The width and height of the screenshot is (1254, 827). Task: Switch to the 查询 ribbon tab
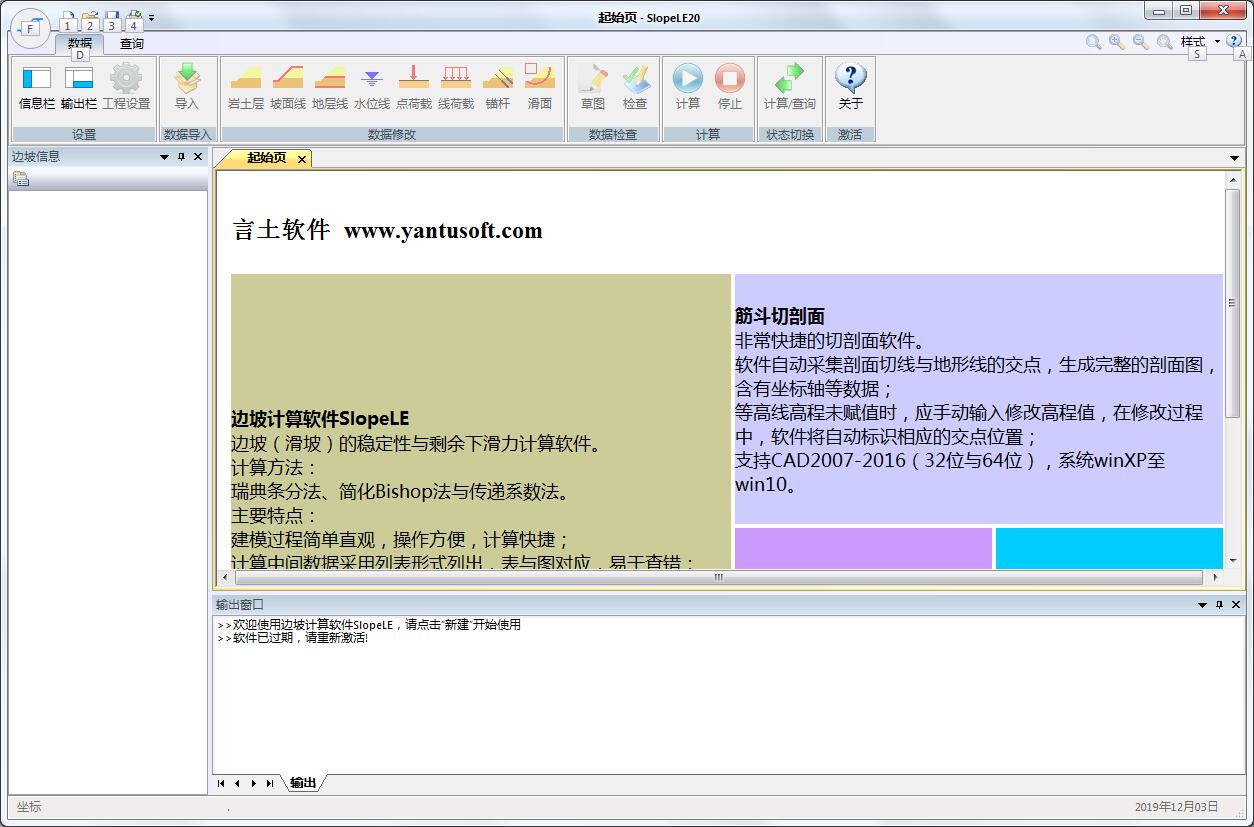tap(131, 43)
